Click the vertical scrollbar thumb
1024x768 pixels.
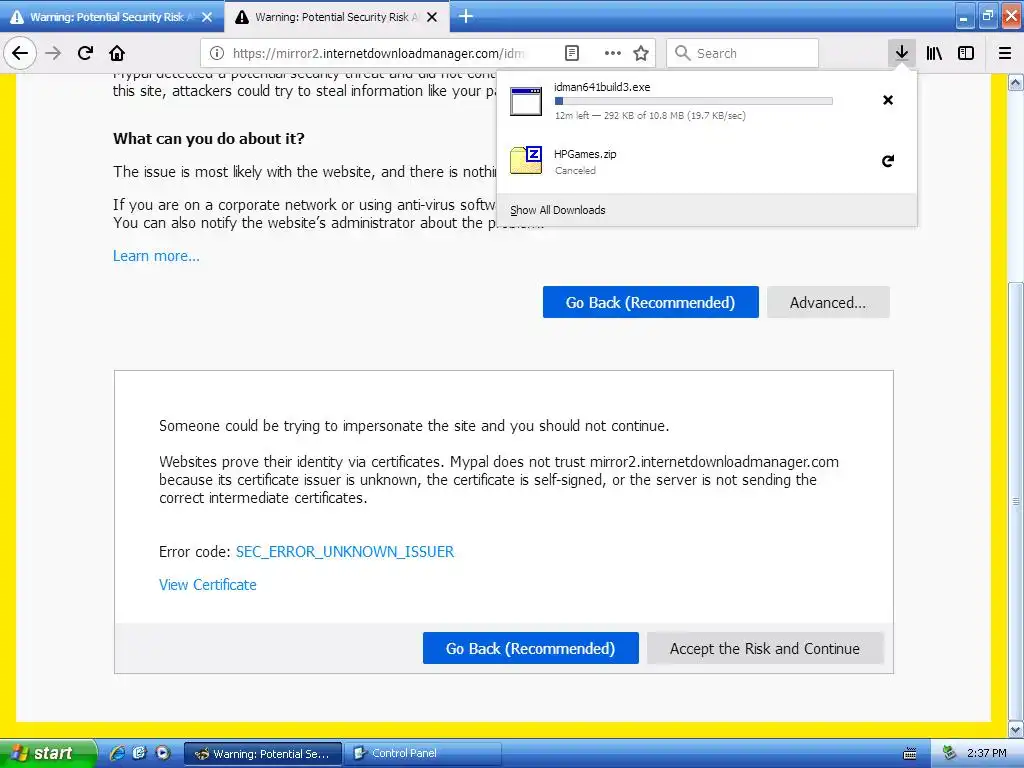1016,500
